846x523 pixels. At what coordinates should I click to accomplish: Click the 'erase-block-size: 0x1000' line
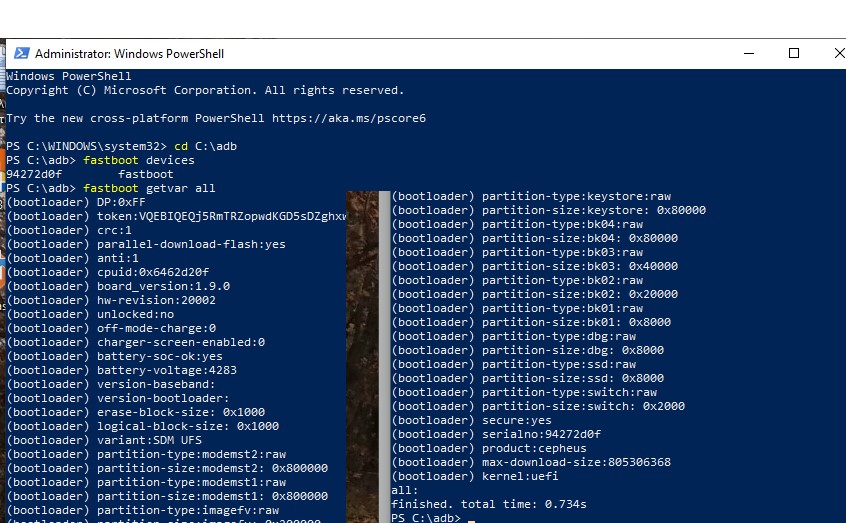click(x=135, y=413)
